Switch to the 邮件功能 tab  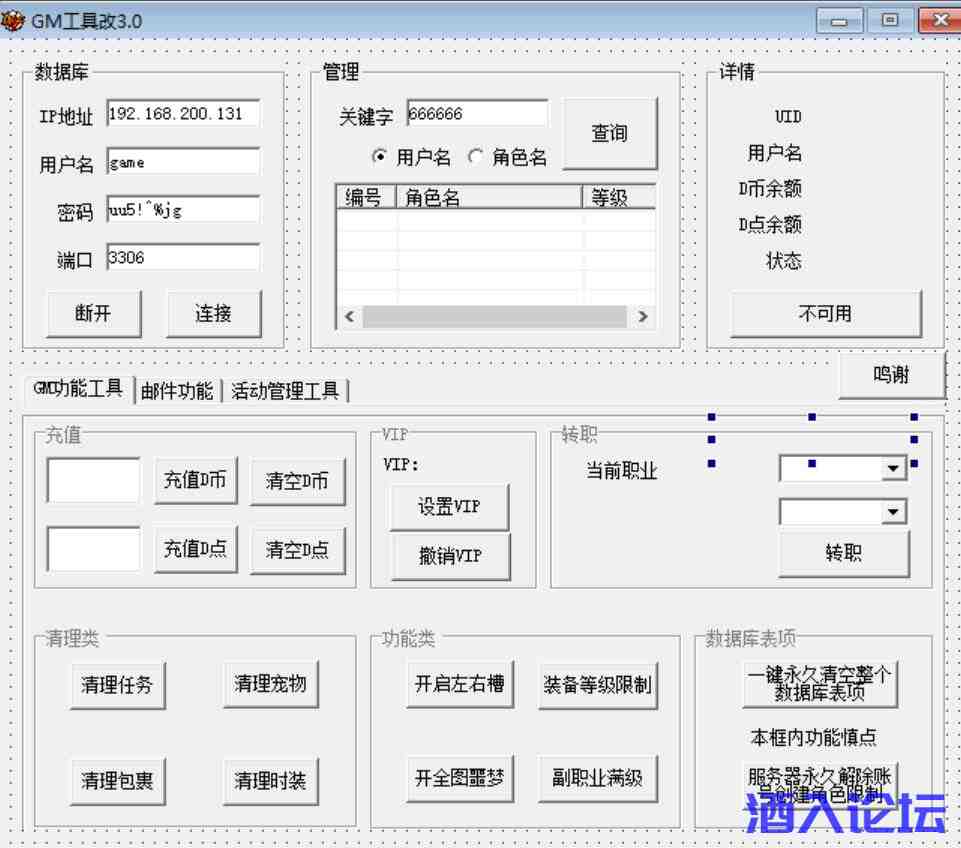click(177, 391)
